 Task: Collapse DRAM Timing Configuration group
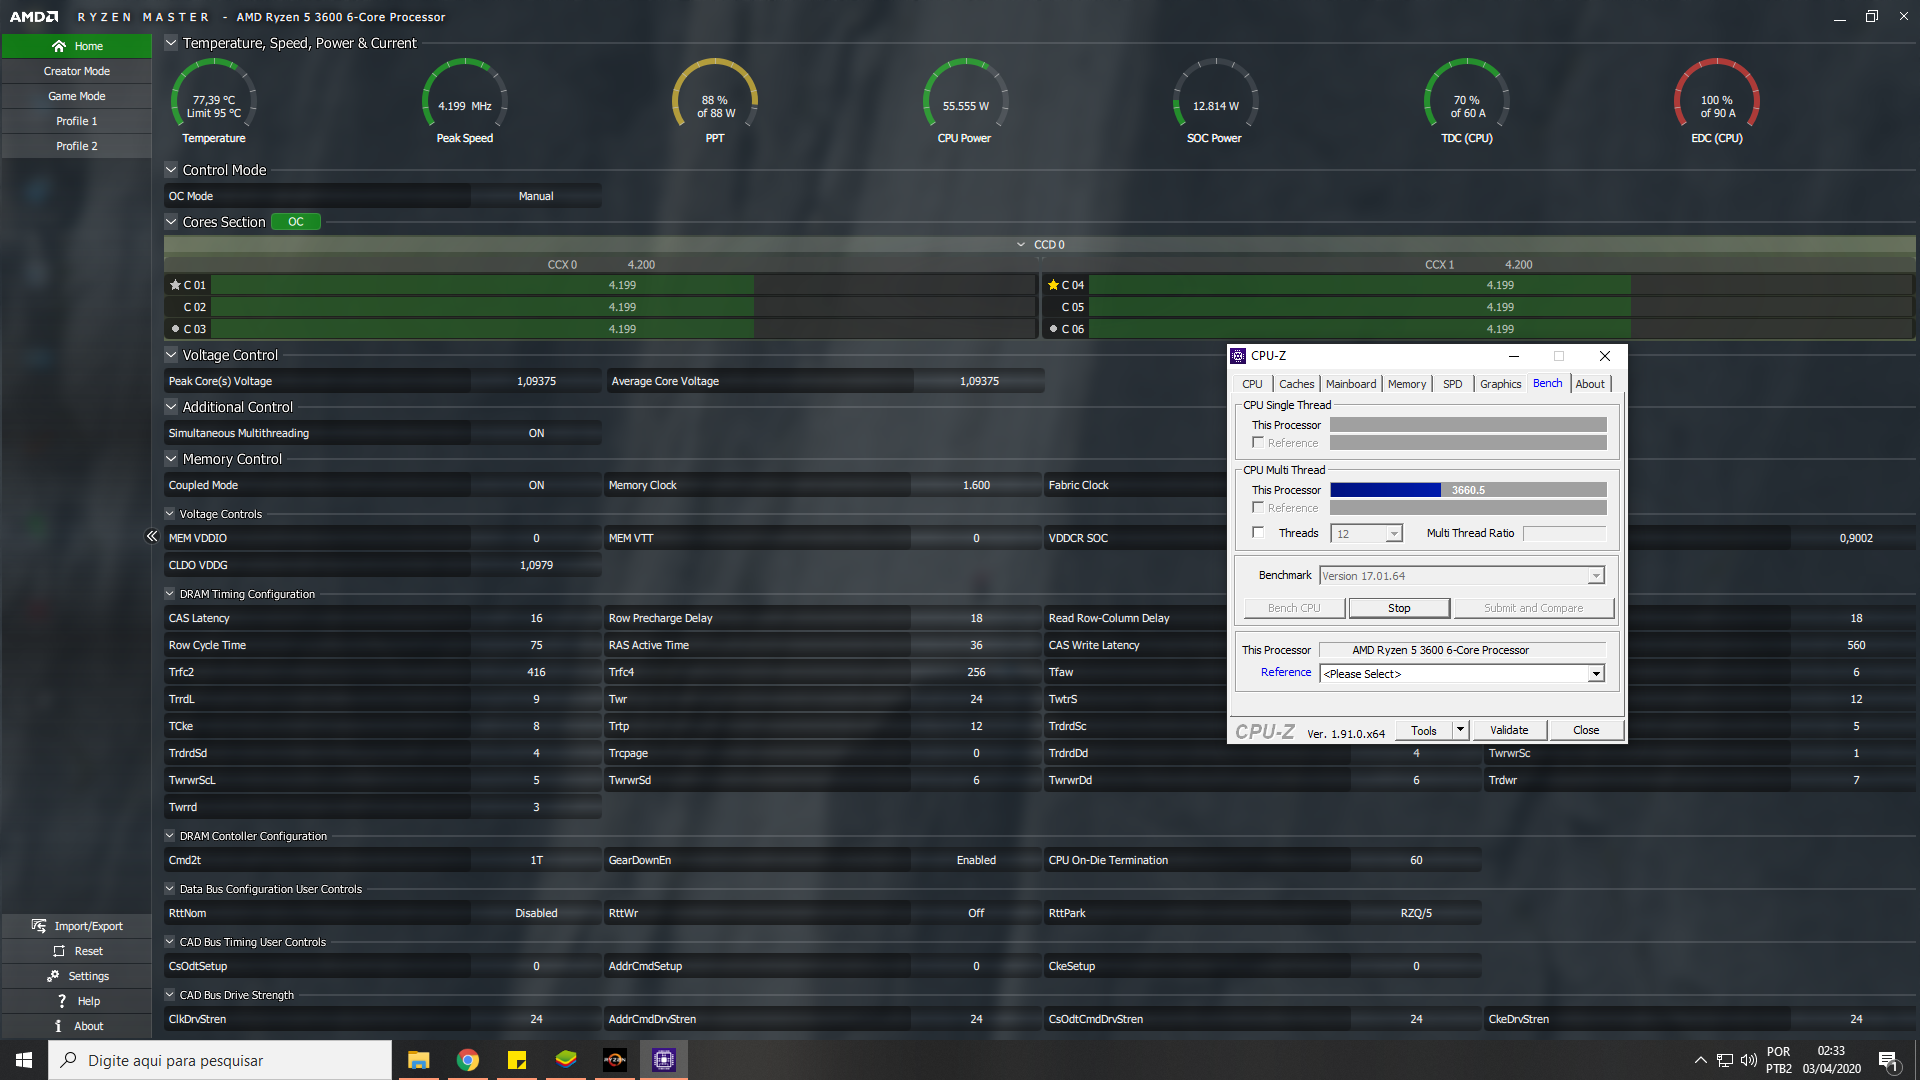click(x=170, y=594)
